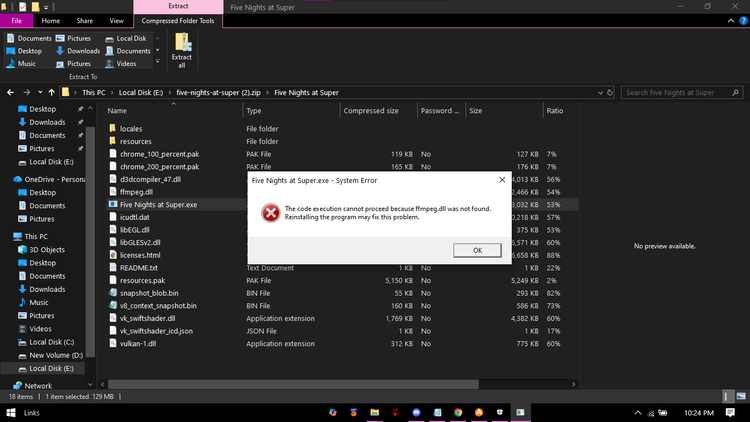Open OneDrive - Personal in navigation pane

pos(49,179)
